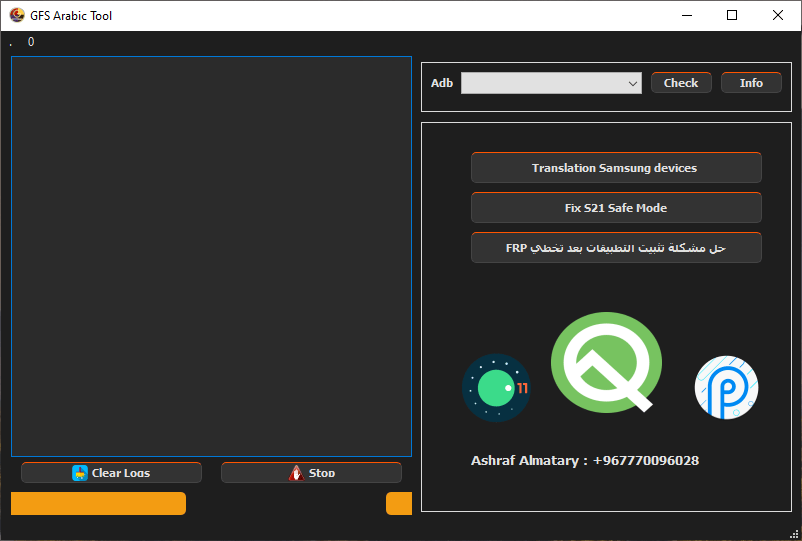Run Translation Samsung devices

tap(616, 168)
